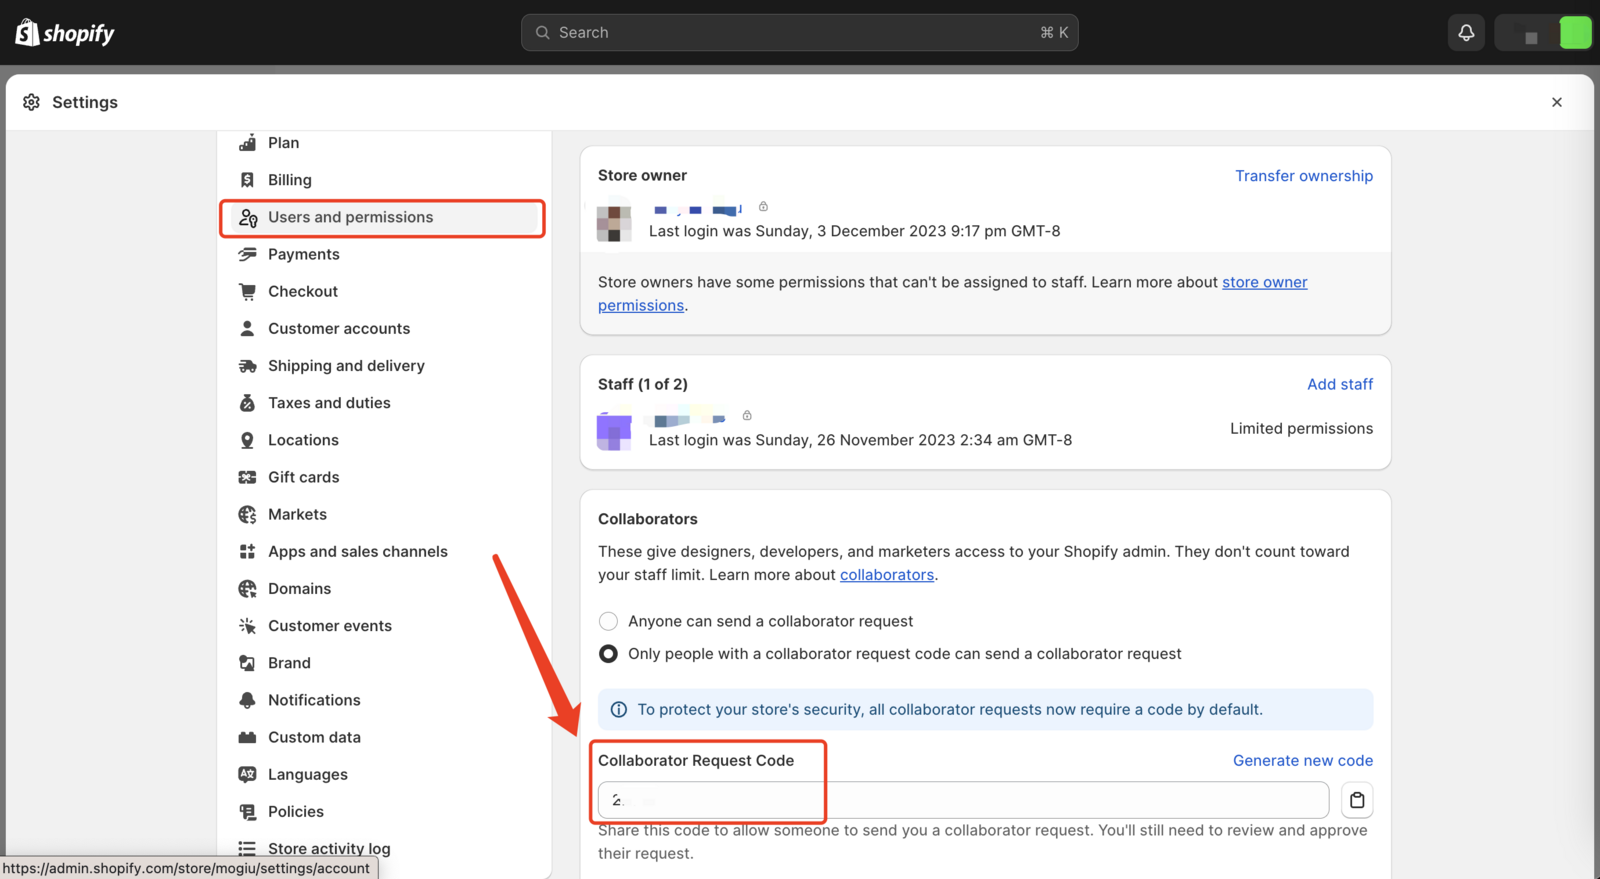Click the Collaborator Request Code field

click(x=962, y=800)
